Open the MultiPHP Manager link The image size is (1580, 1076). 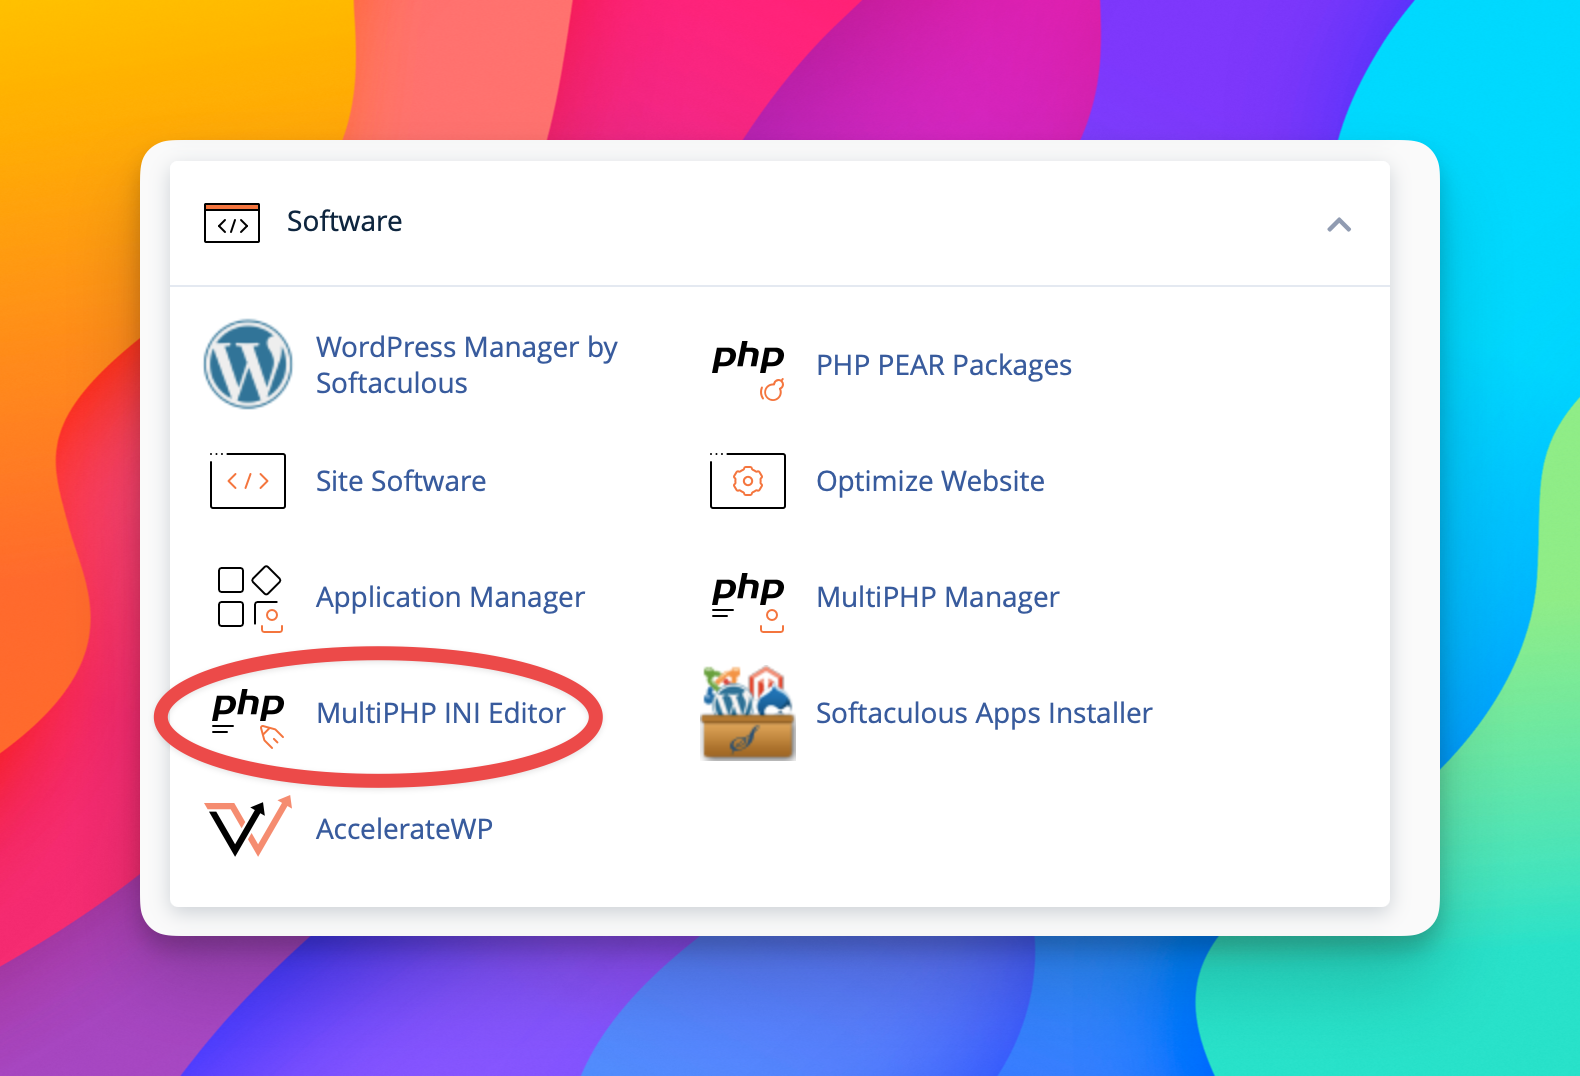937,597
